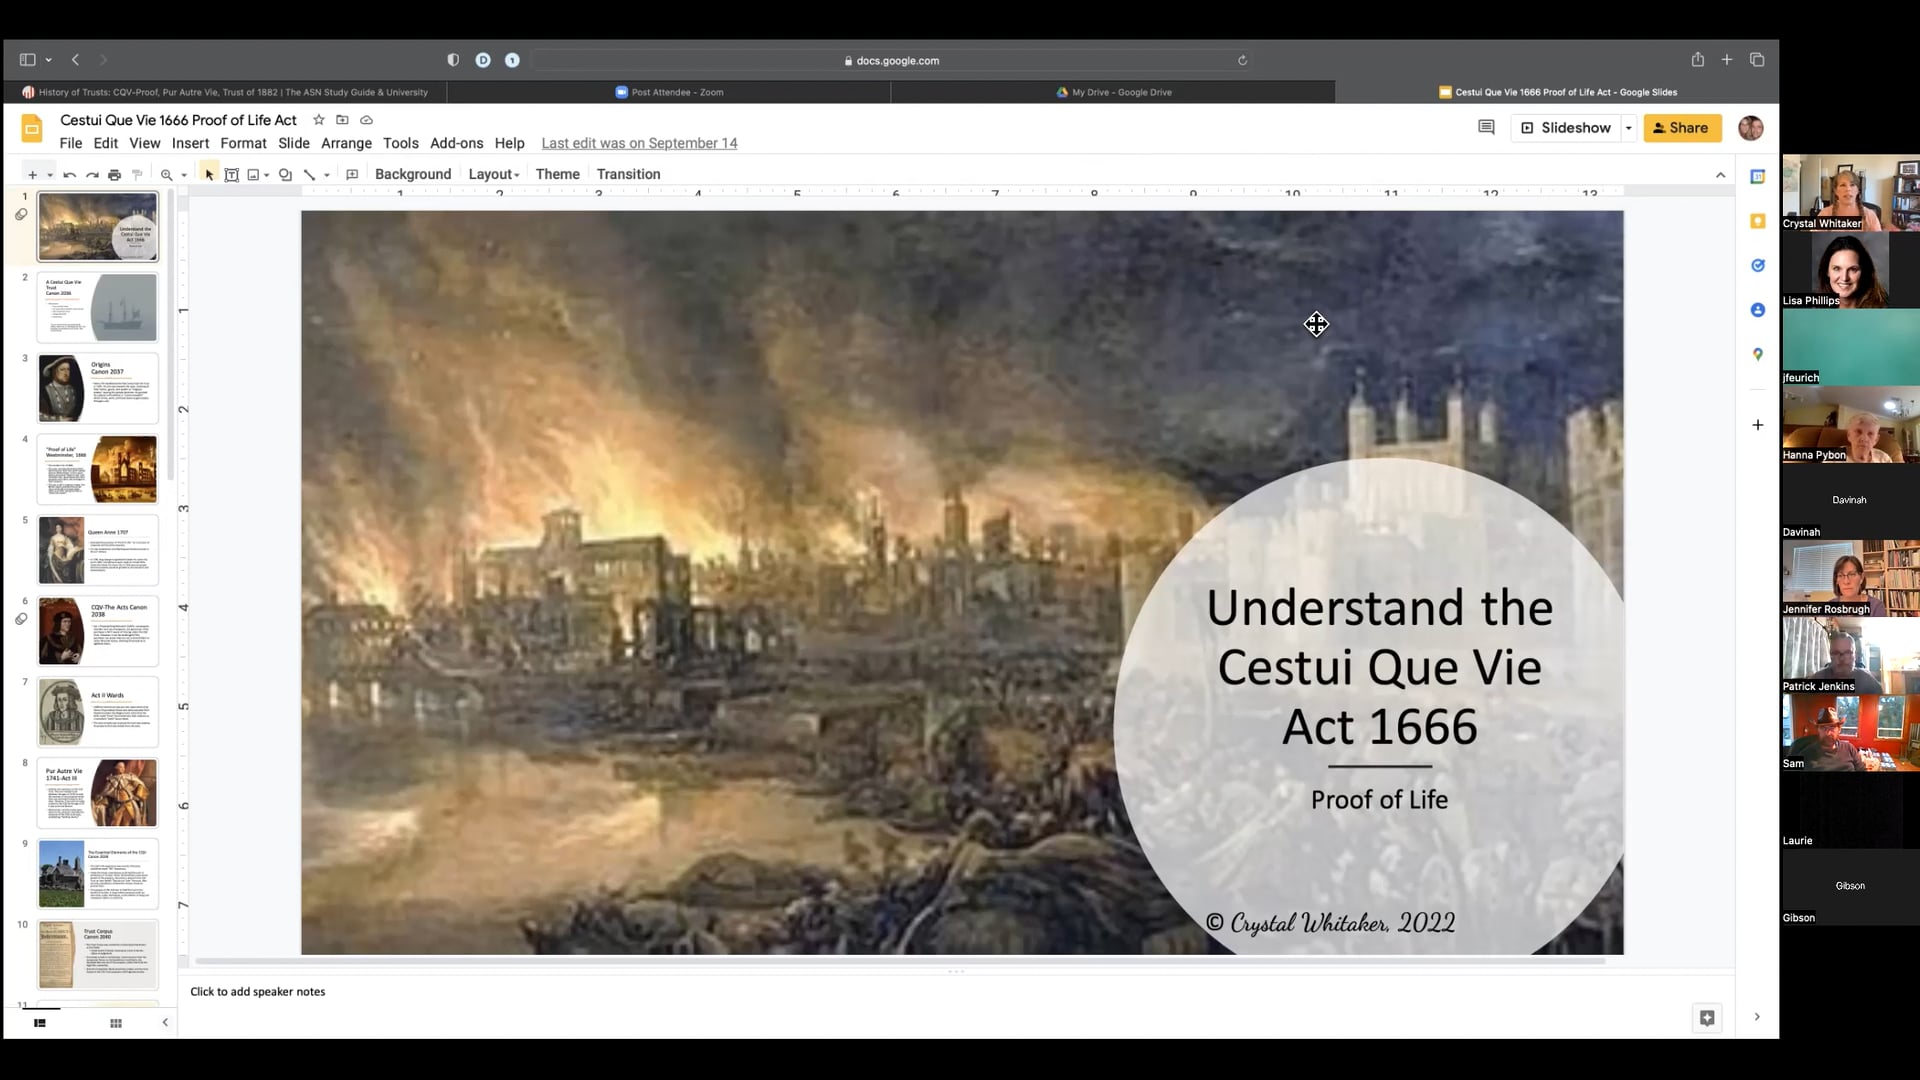
Task: Open the Edit menu
Action: (x=106, y=144)
